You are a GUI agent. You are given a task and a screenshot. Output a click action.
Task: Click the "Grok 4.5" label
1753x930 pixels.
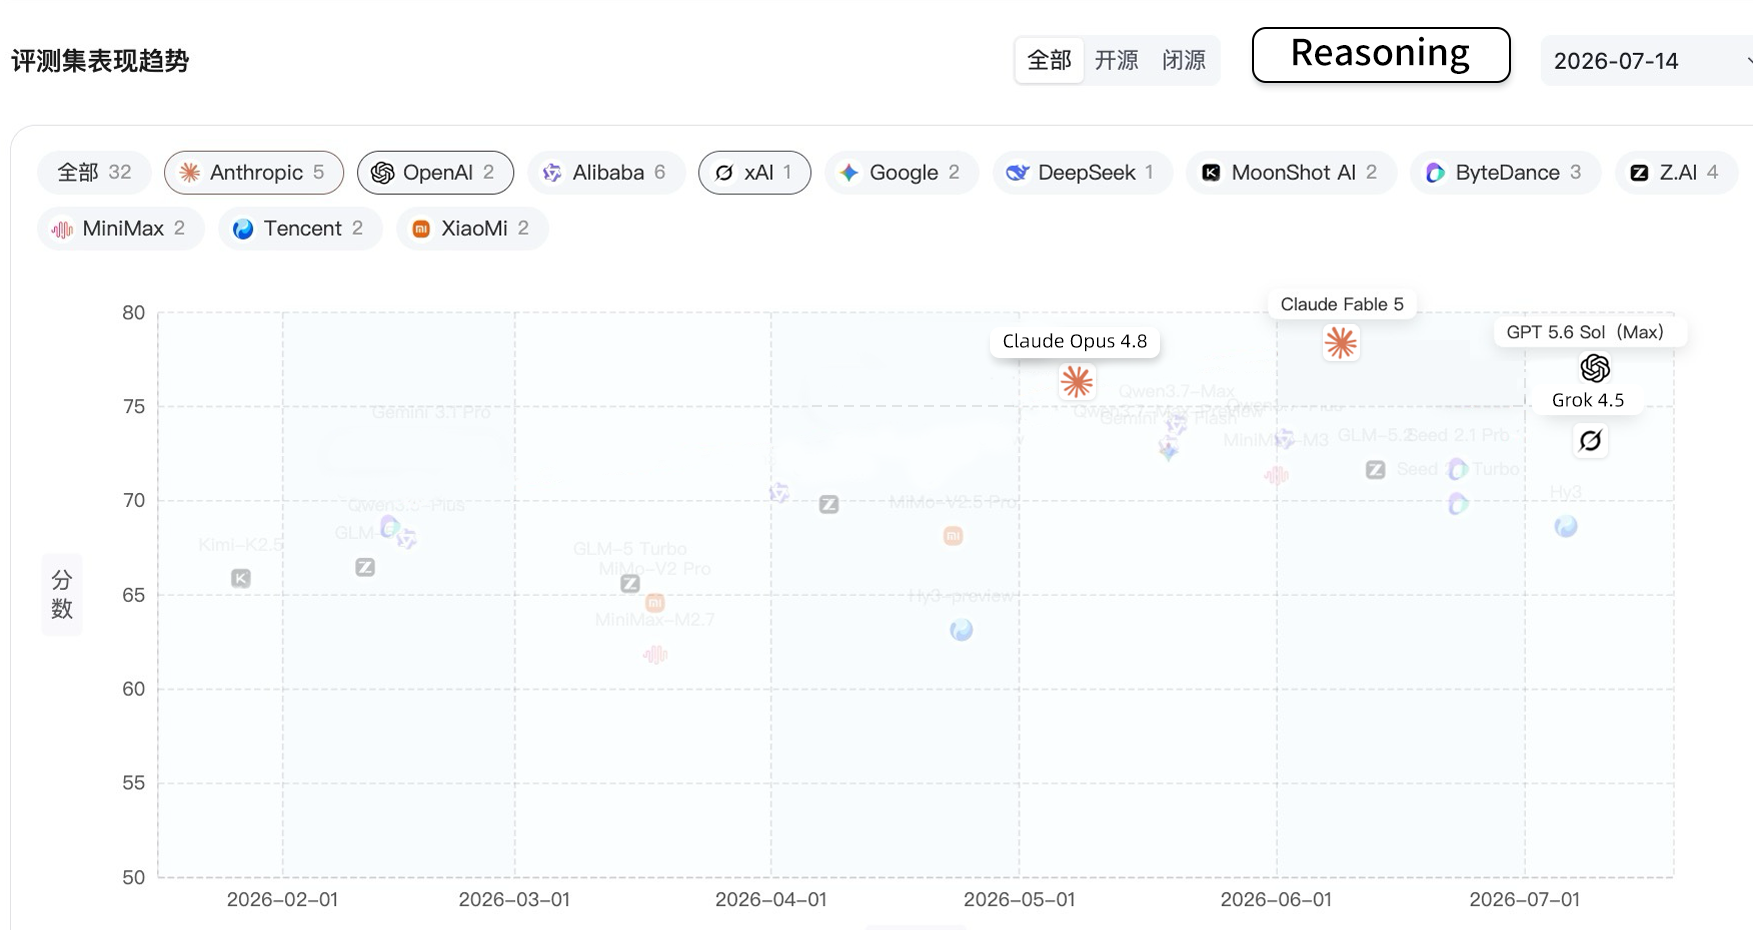coord(1588,400)
